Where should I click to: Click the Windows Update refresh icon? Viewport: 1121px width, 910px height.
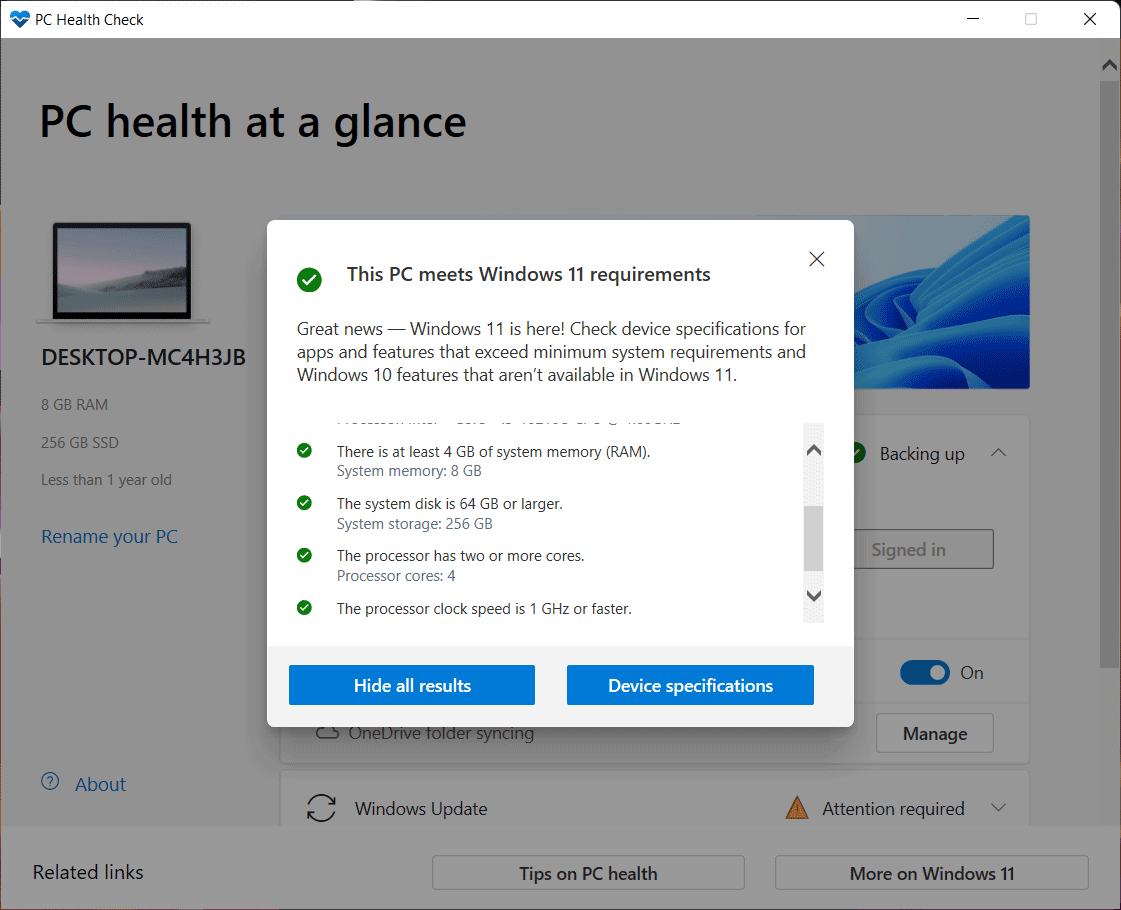point(320,808)
